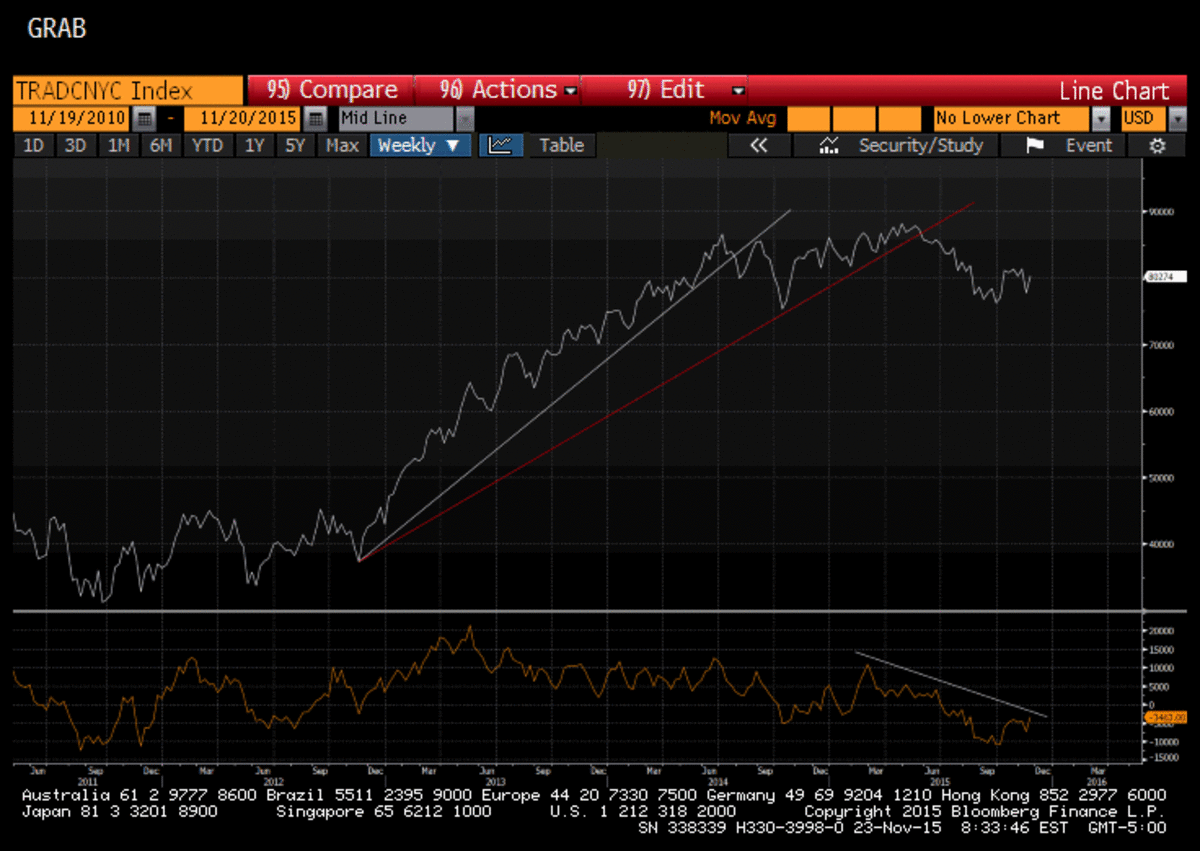Open the 96) Actions menu

click(498, 90)
